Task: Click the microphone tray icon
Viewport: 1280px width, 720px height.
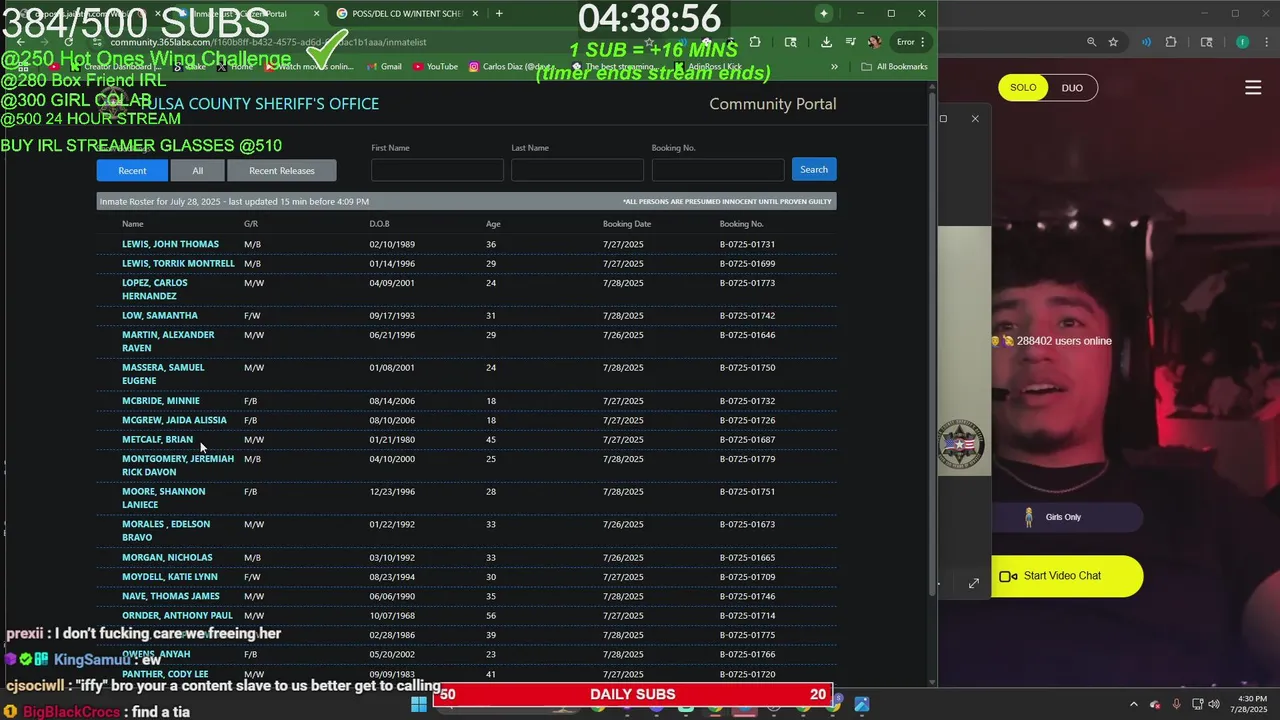Action: 1177,704
